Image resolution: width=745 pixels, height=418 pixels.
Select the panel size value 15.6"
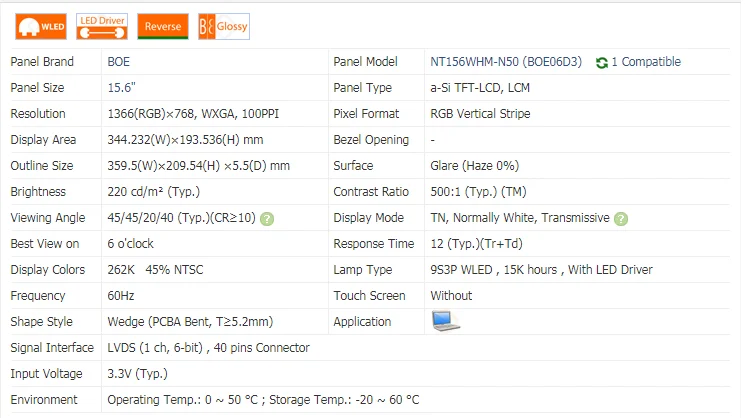pyautogui.click(x=122, y=88)
